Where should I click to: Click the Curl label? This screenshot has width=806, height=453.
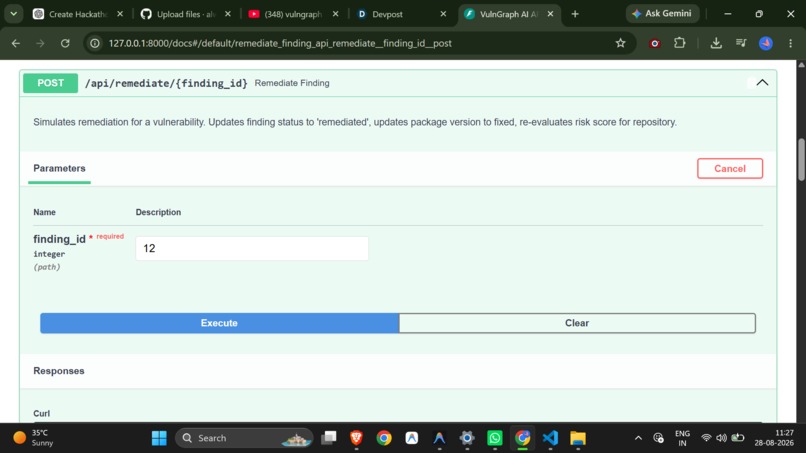point(42,413)
